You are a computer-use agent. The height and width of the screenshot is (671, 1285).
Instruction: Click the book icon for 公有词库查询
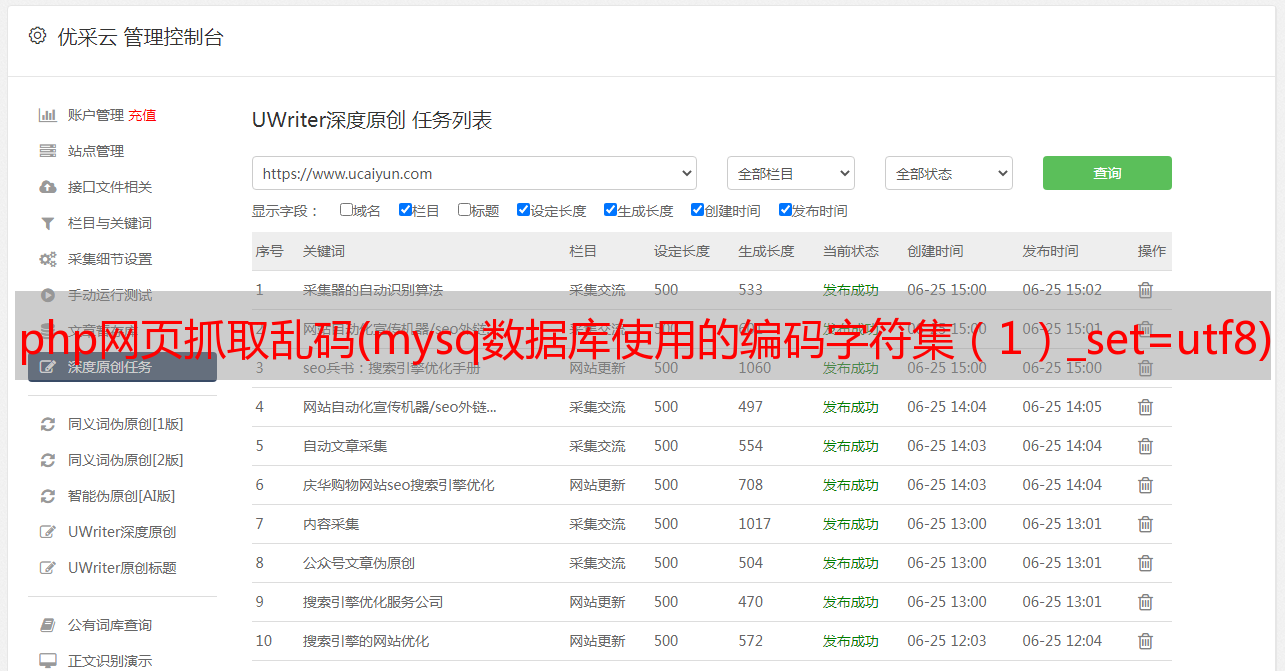click(x=47, y=625)
